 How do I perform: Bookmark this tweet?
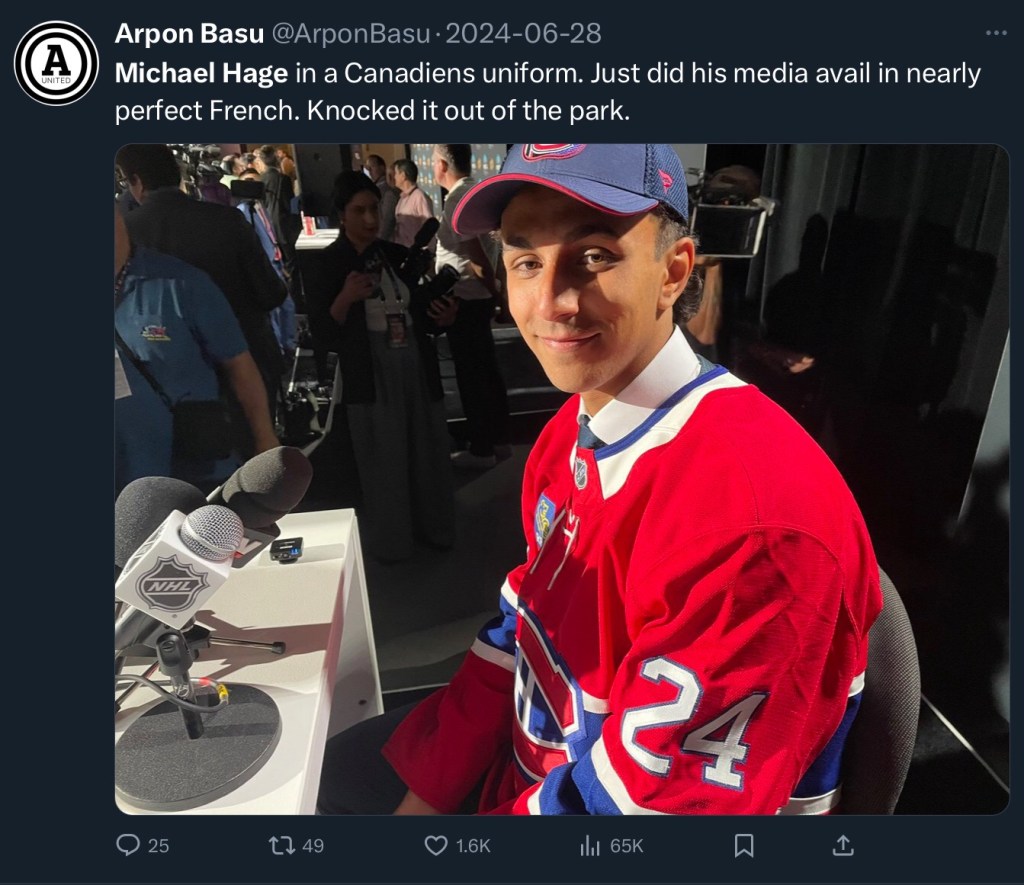(x=744, y=845)
